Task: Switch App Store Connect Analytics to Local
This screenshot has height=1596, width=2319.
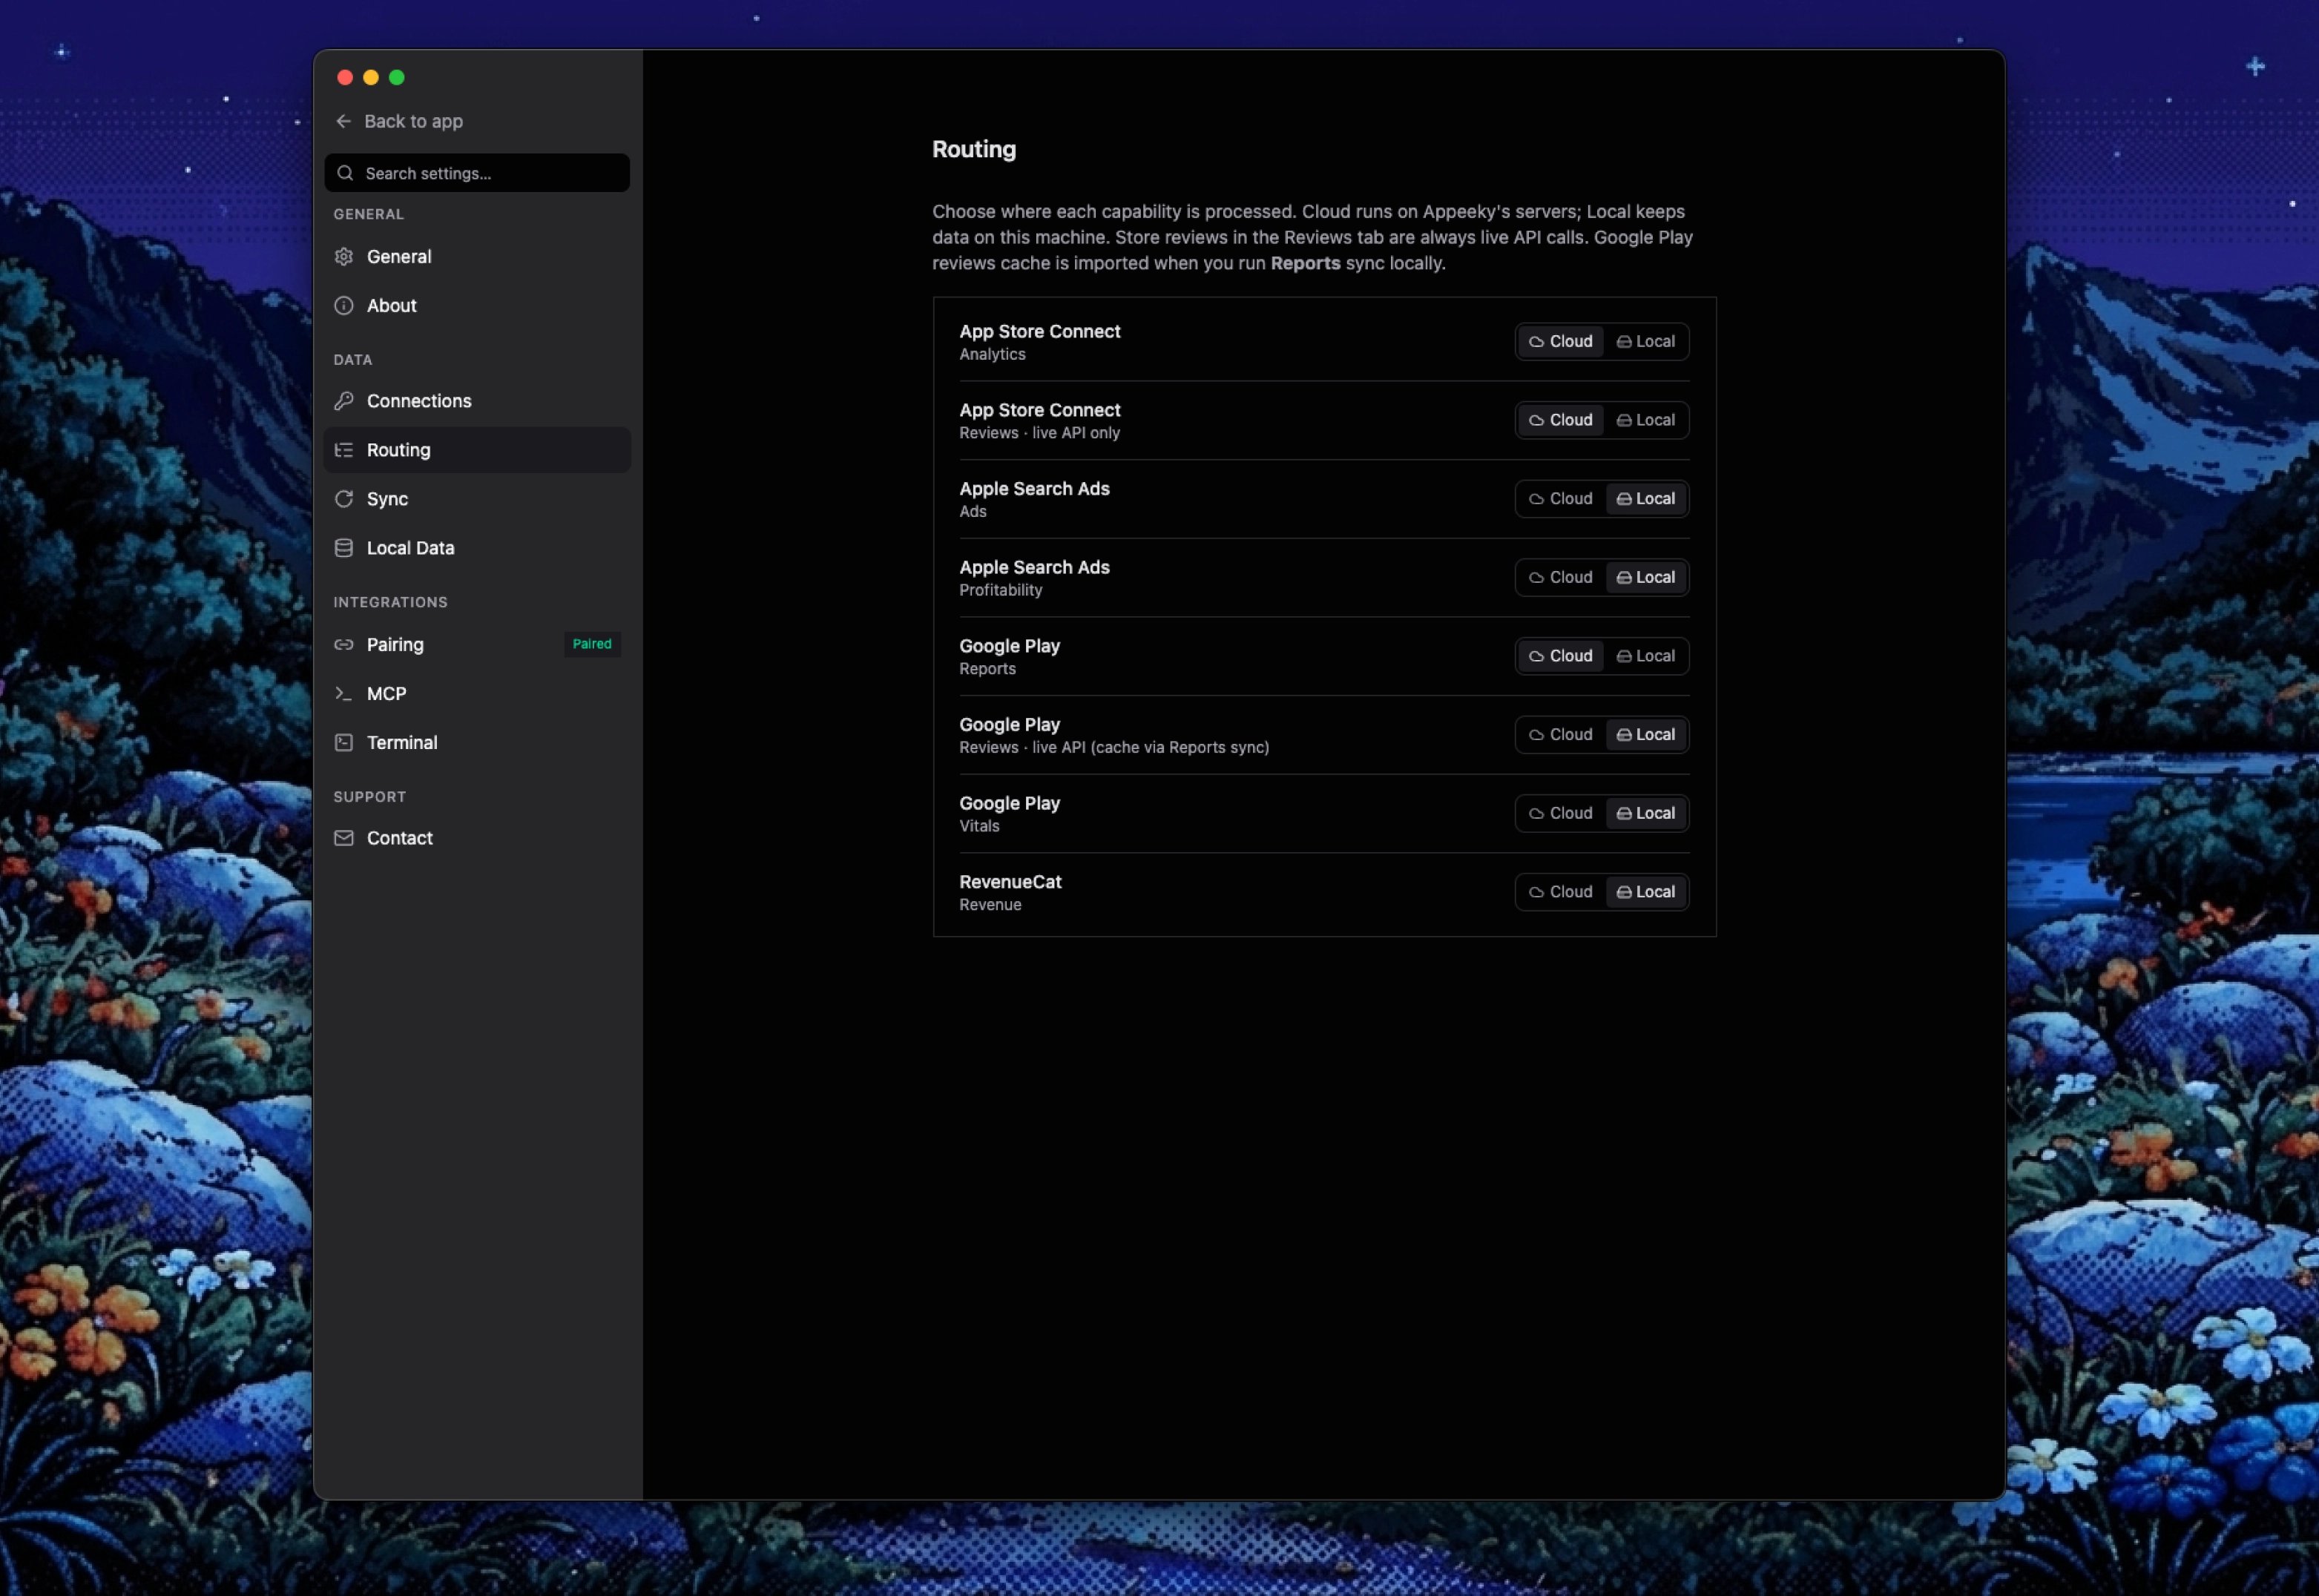Action: pyautogui.click(x=1646, y=342)
